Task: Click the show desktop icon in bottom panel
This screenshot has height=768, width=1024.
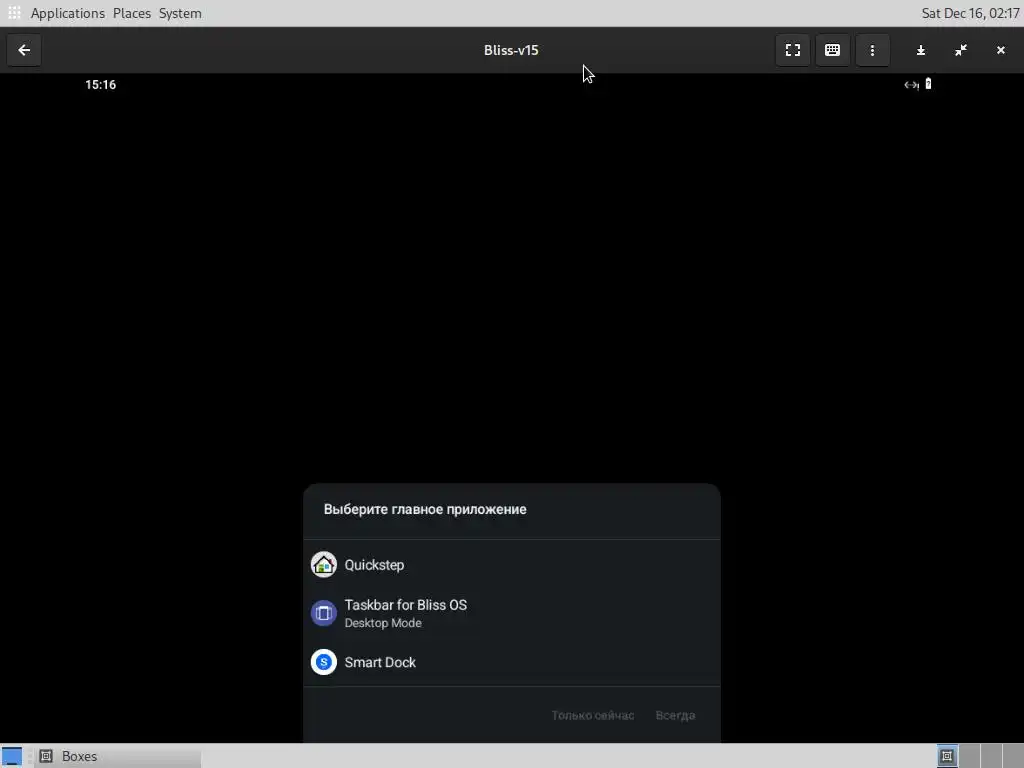Action: [x=12, y=756]
